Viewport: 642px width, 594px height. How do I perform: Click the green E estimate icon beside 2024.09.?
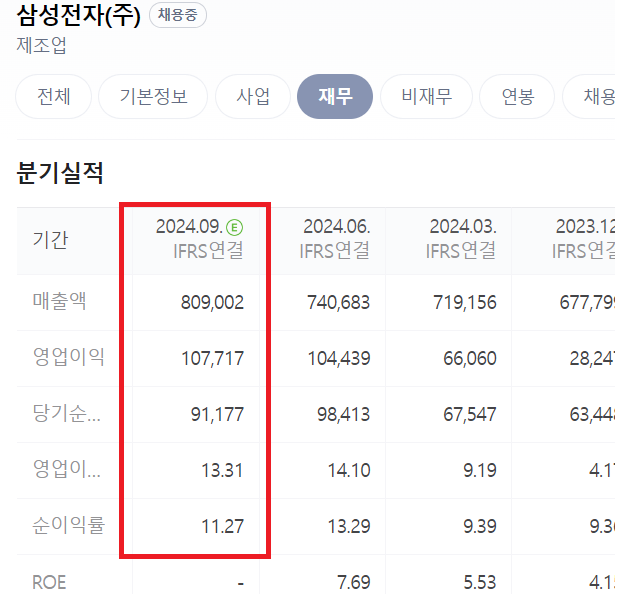(x=235, y=227)
